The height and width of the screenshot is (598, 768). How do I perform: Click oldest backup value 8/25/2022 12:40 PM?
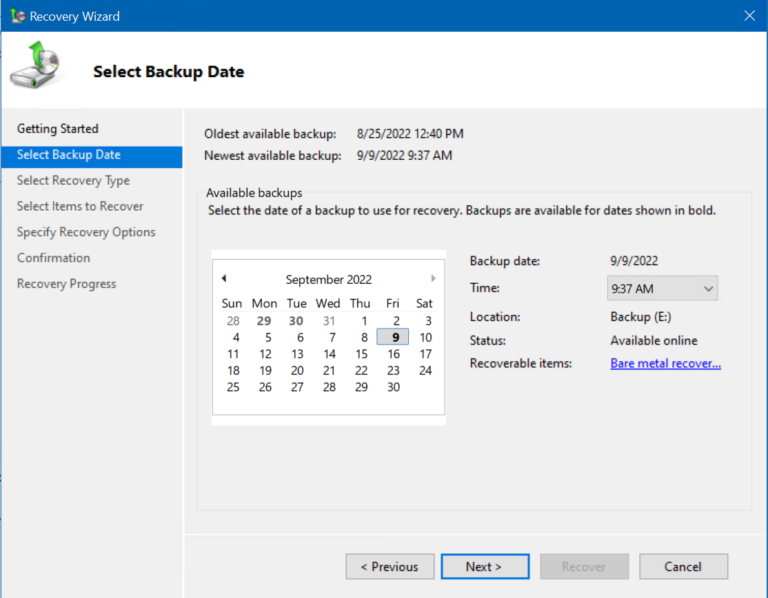pos(410,134)
